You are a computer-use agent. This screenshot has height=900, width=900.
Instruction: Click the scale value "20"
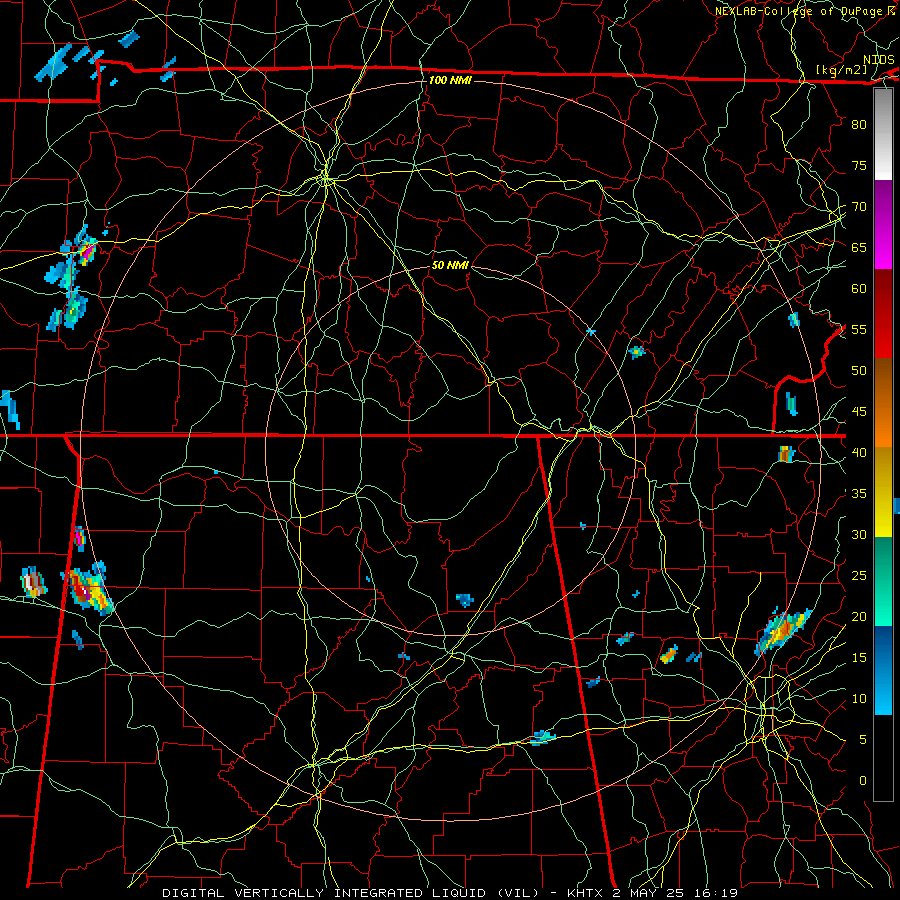click(859, 616)
